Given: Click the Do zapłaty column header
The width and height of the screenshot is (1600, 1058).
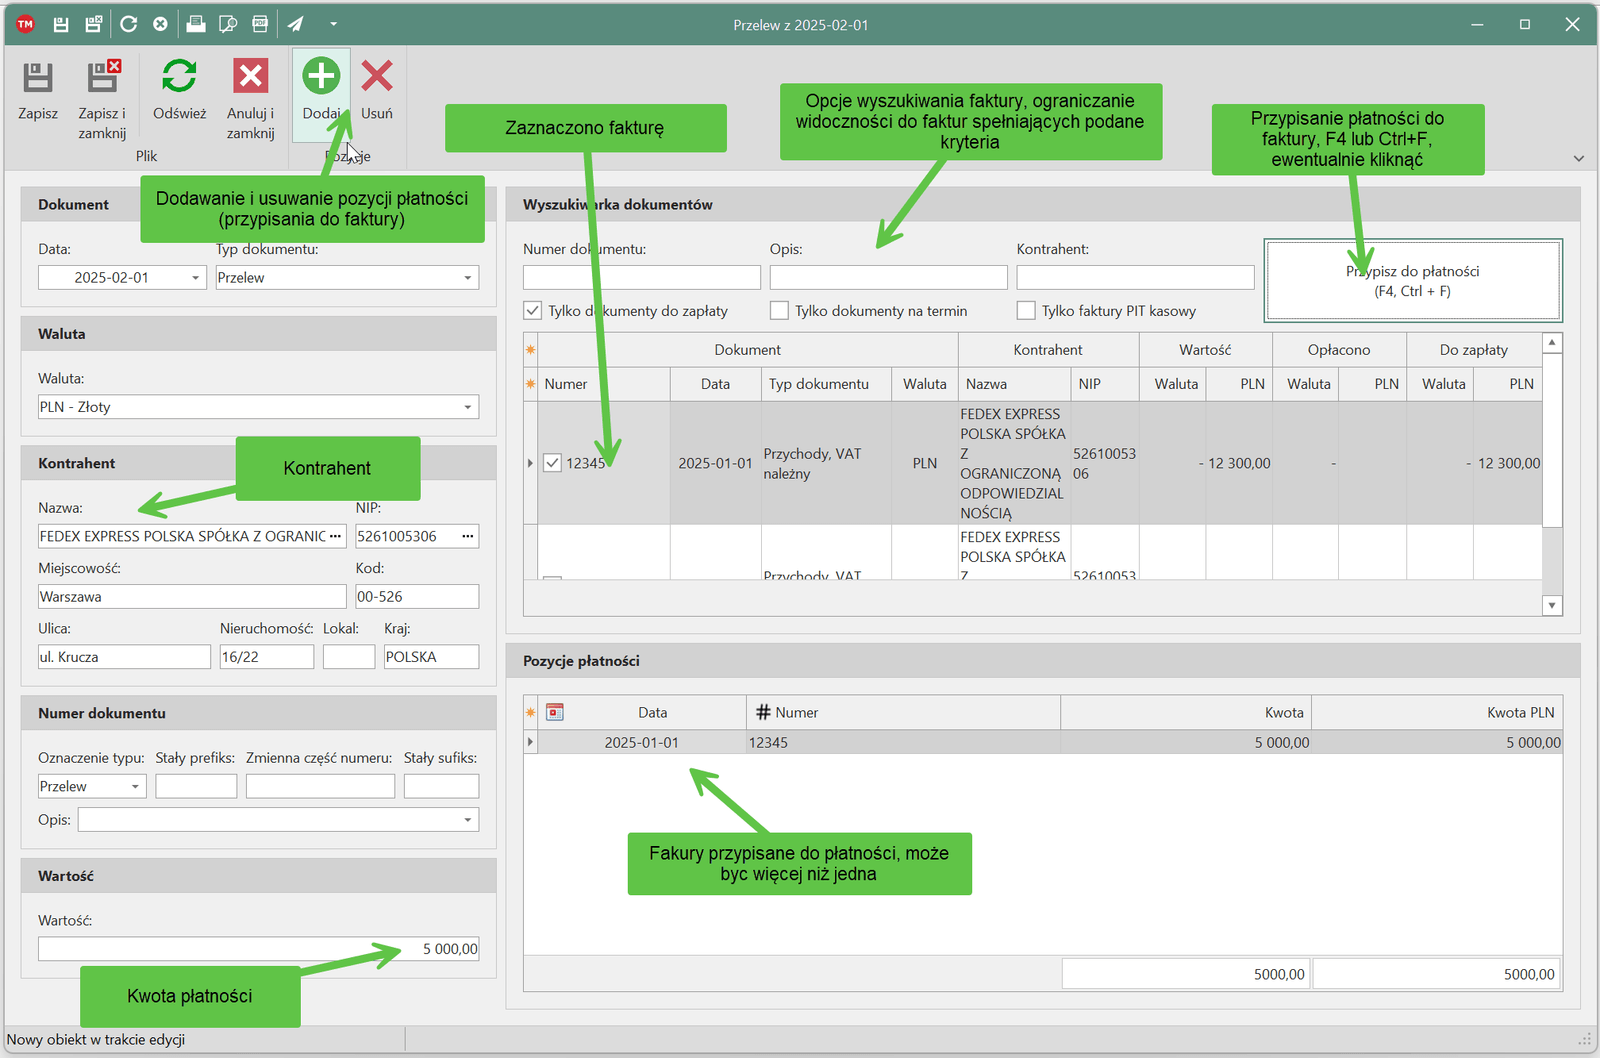Looking at the screenshot, I should [x=1473, y=350].
